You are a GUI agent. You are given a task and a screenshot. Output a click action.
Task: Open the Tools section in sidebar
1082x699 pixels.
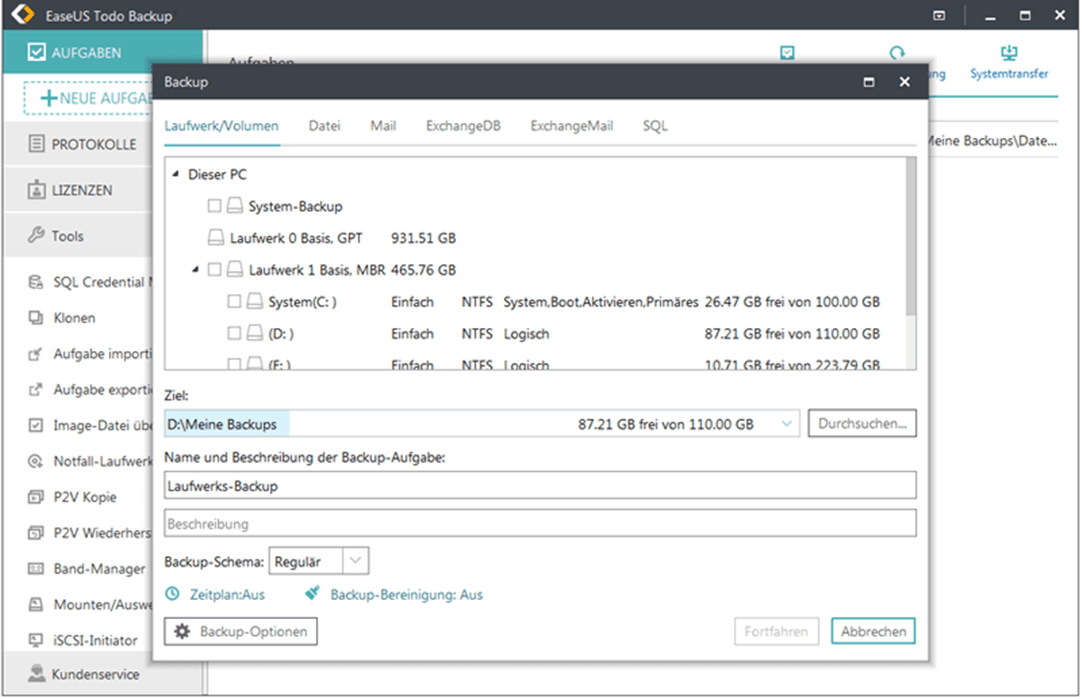coord(78,236)
